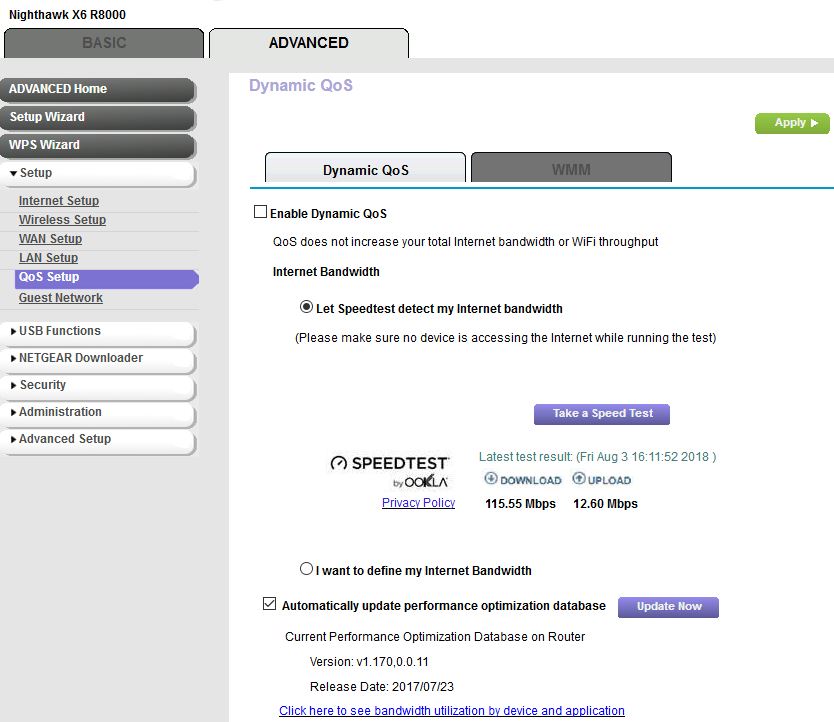Open the Dynamic QoS tab
The image size is (834, 722).
[365, 169]
